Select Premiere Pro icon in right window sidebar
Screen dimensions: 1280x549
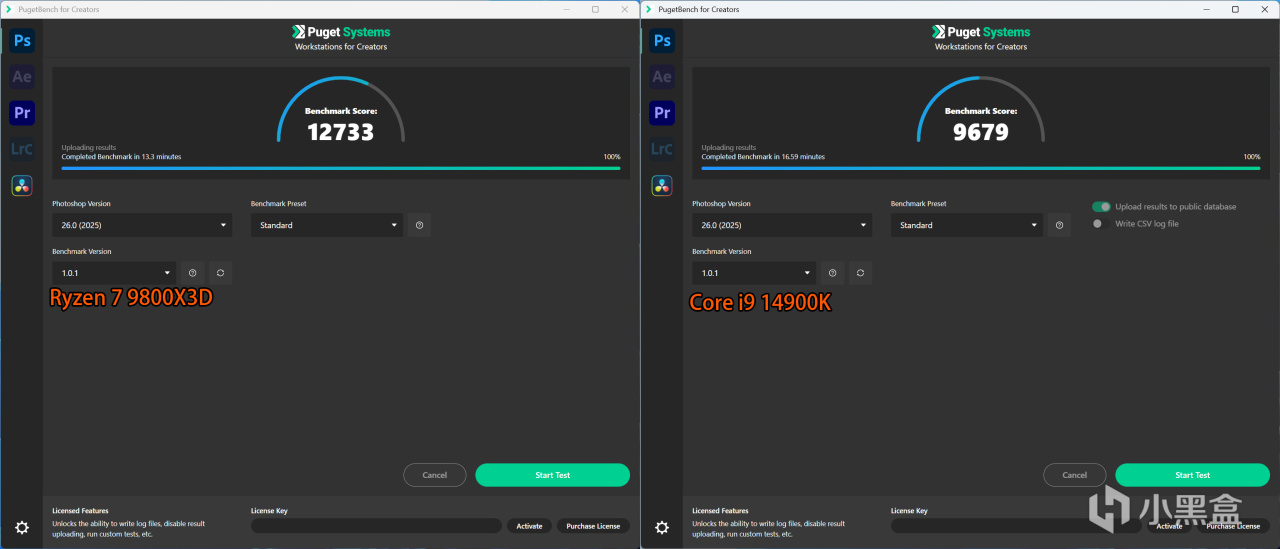click(662, 113)
